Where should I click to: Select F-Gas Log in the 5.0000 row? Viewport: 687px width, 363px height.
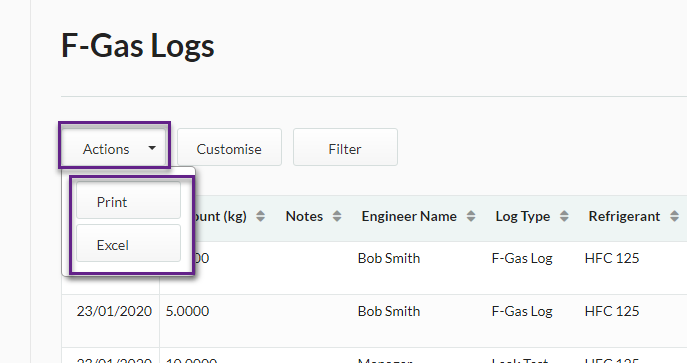point(522,311)
